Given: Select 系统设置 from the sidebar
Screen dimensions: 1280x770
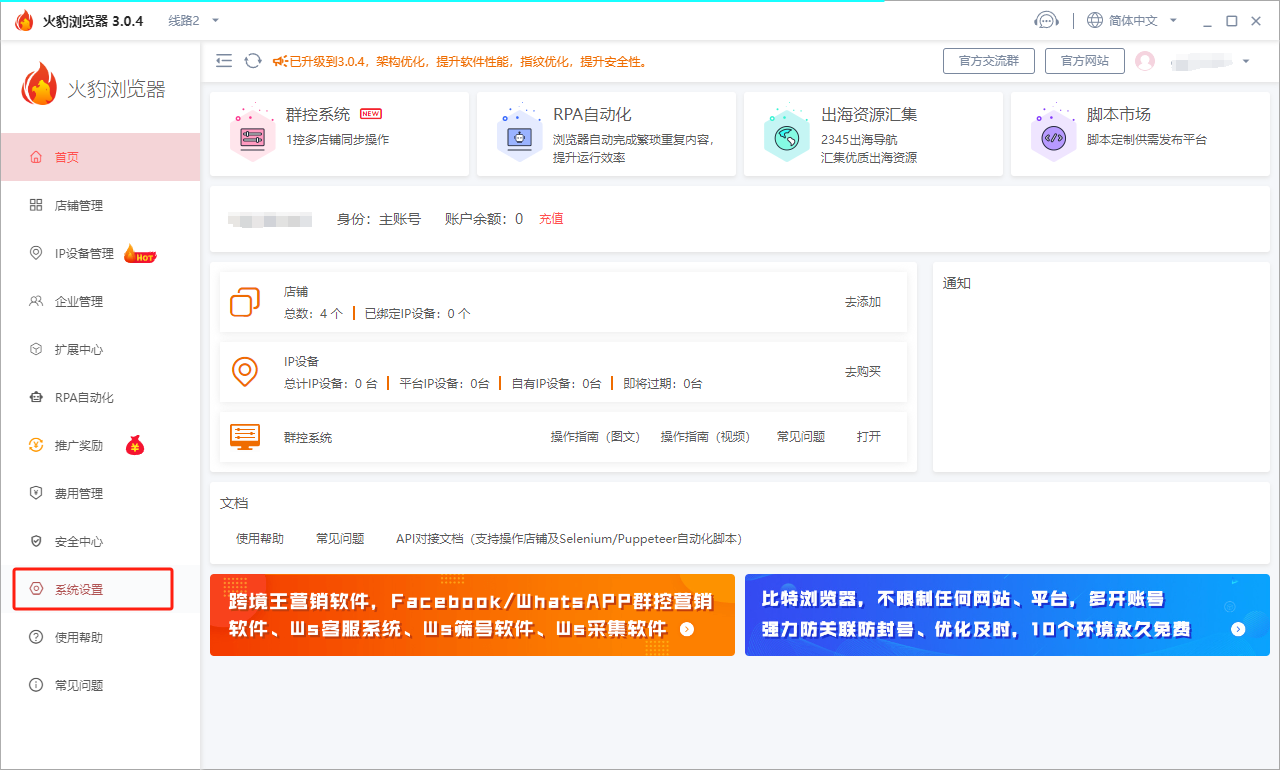Looking at the screenshot, I should (80, 589).
